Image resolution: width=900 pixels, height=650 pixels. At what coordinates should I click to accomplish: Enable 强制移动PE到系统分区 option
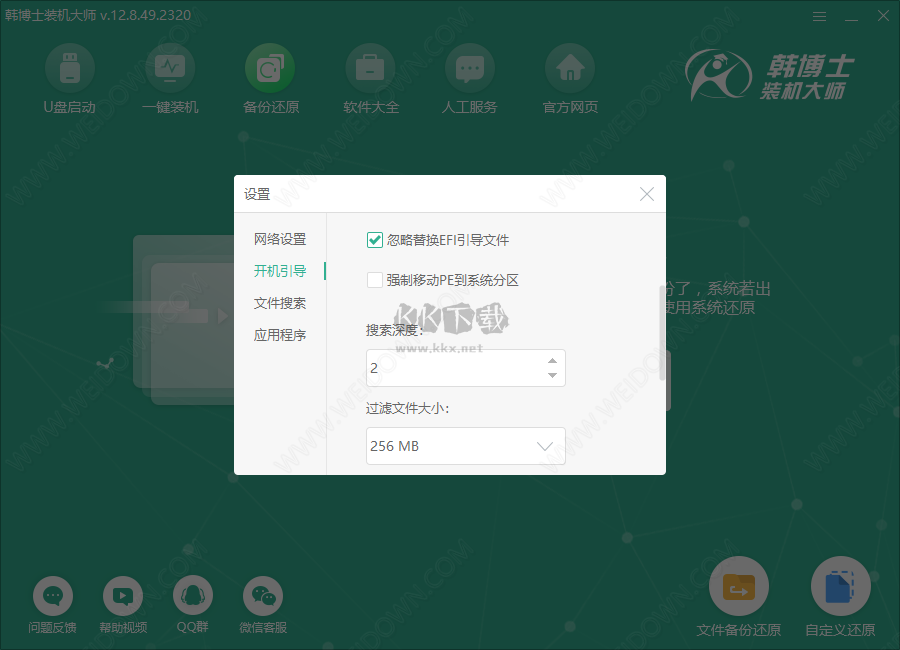pos(374,280)
